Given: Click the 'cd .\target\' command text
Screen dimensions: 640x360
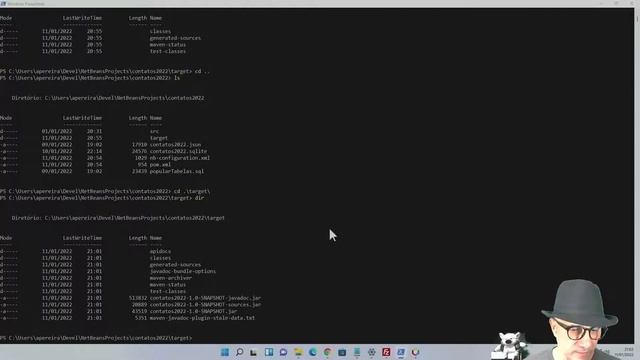Looking at the screenshot, I should [192, 191].
